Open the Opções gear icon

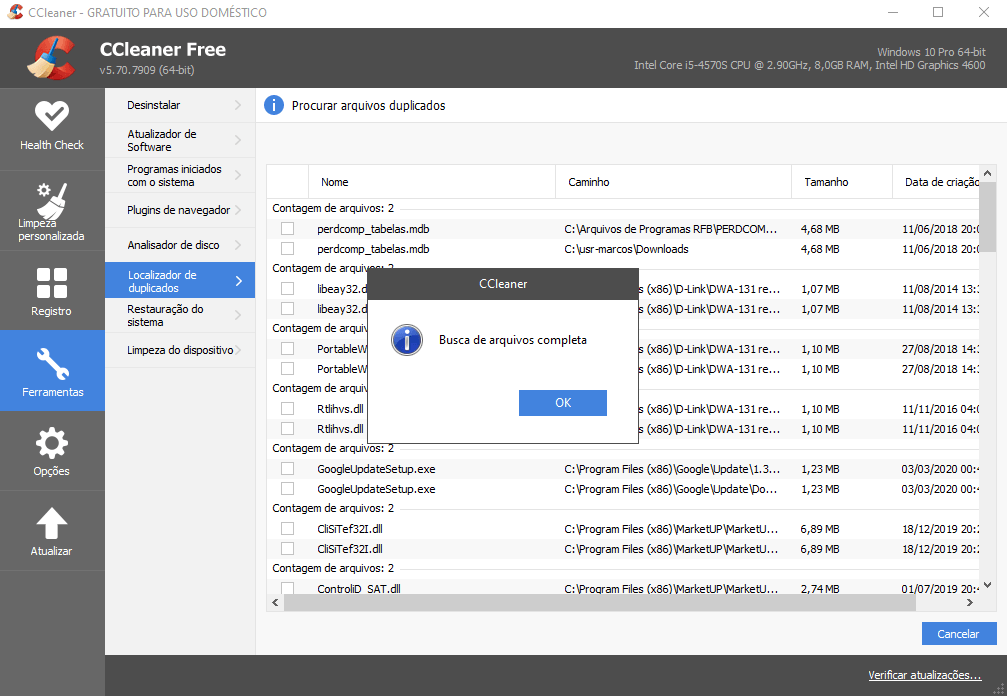pyautogui.click(x=51, y=443)
